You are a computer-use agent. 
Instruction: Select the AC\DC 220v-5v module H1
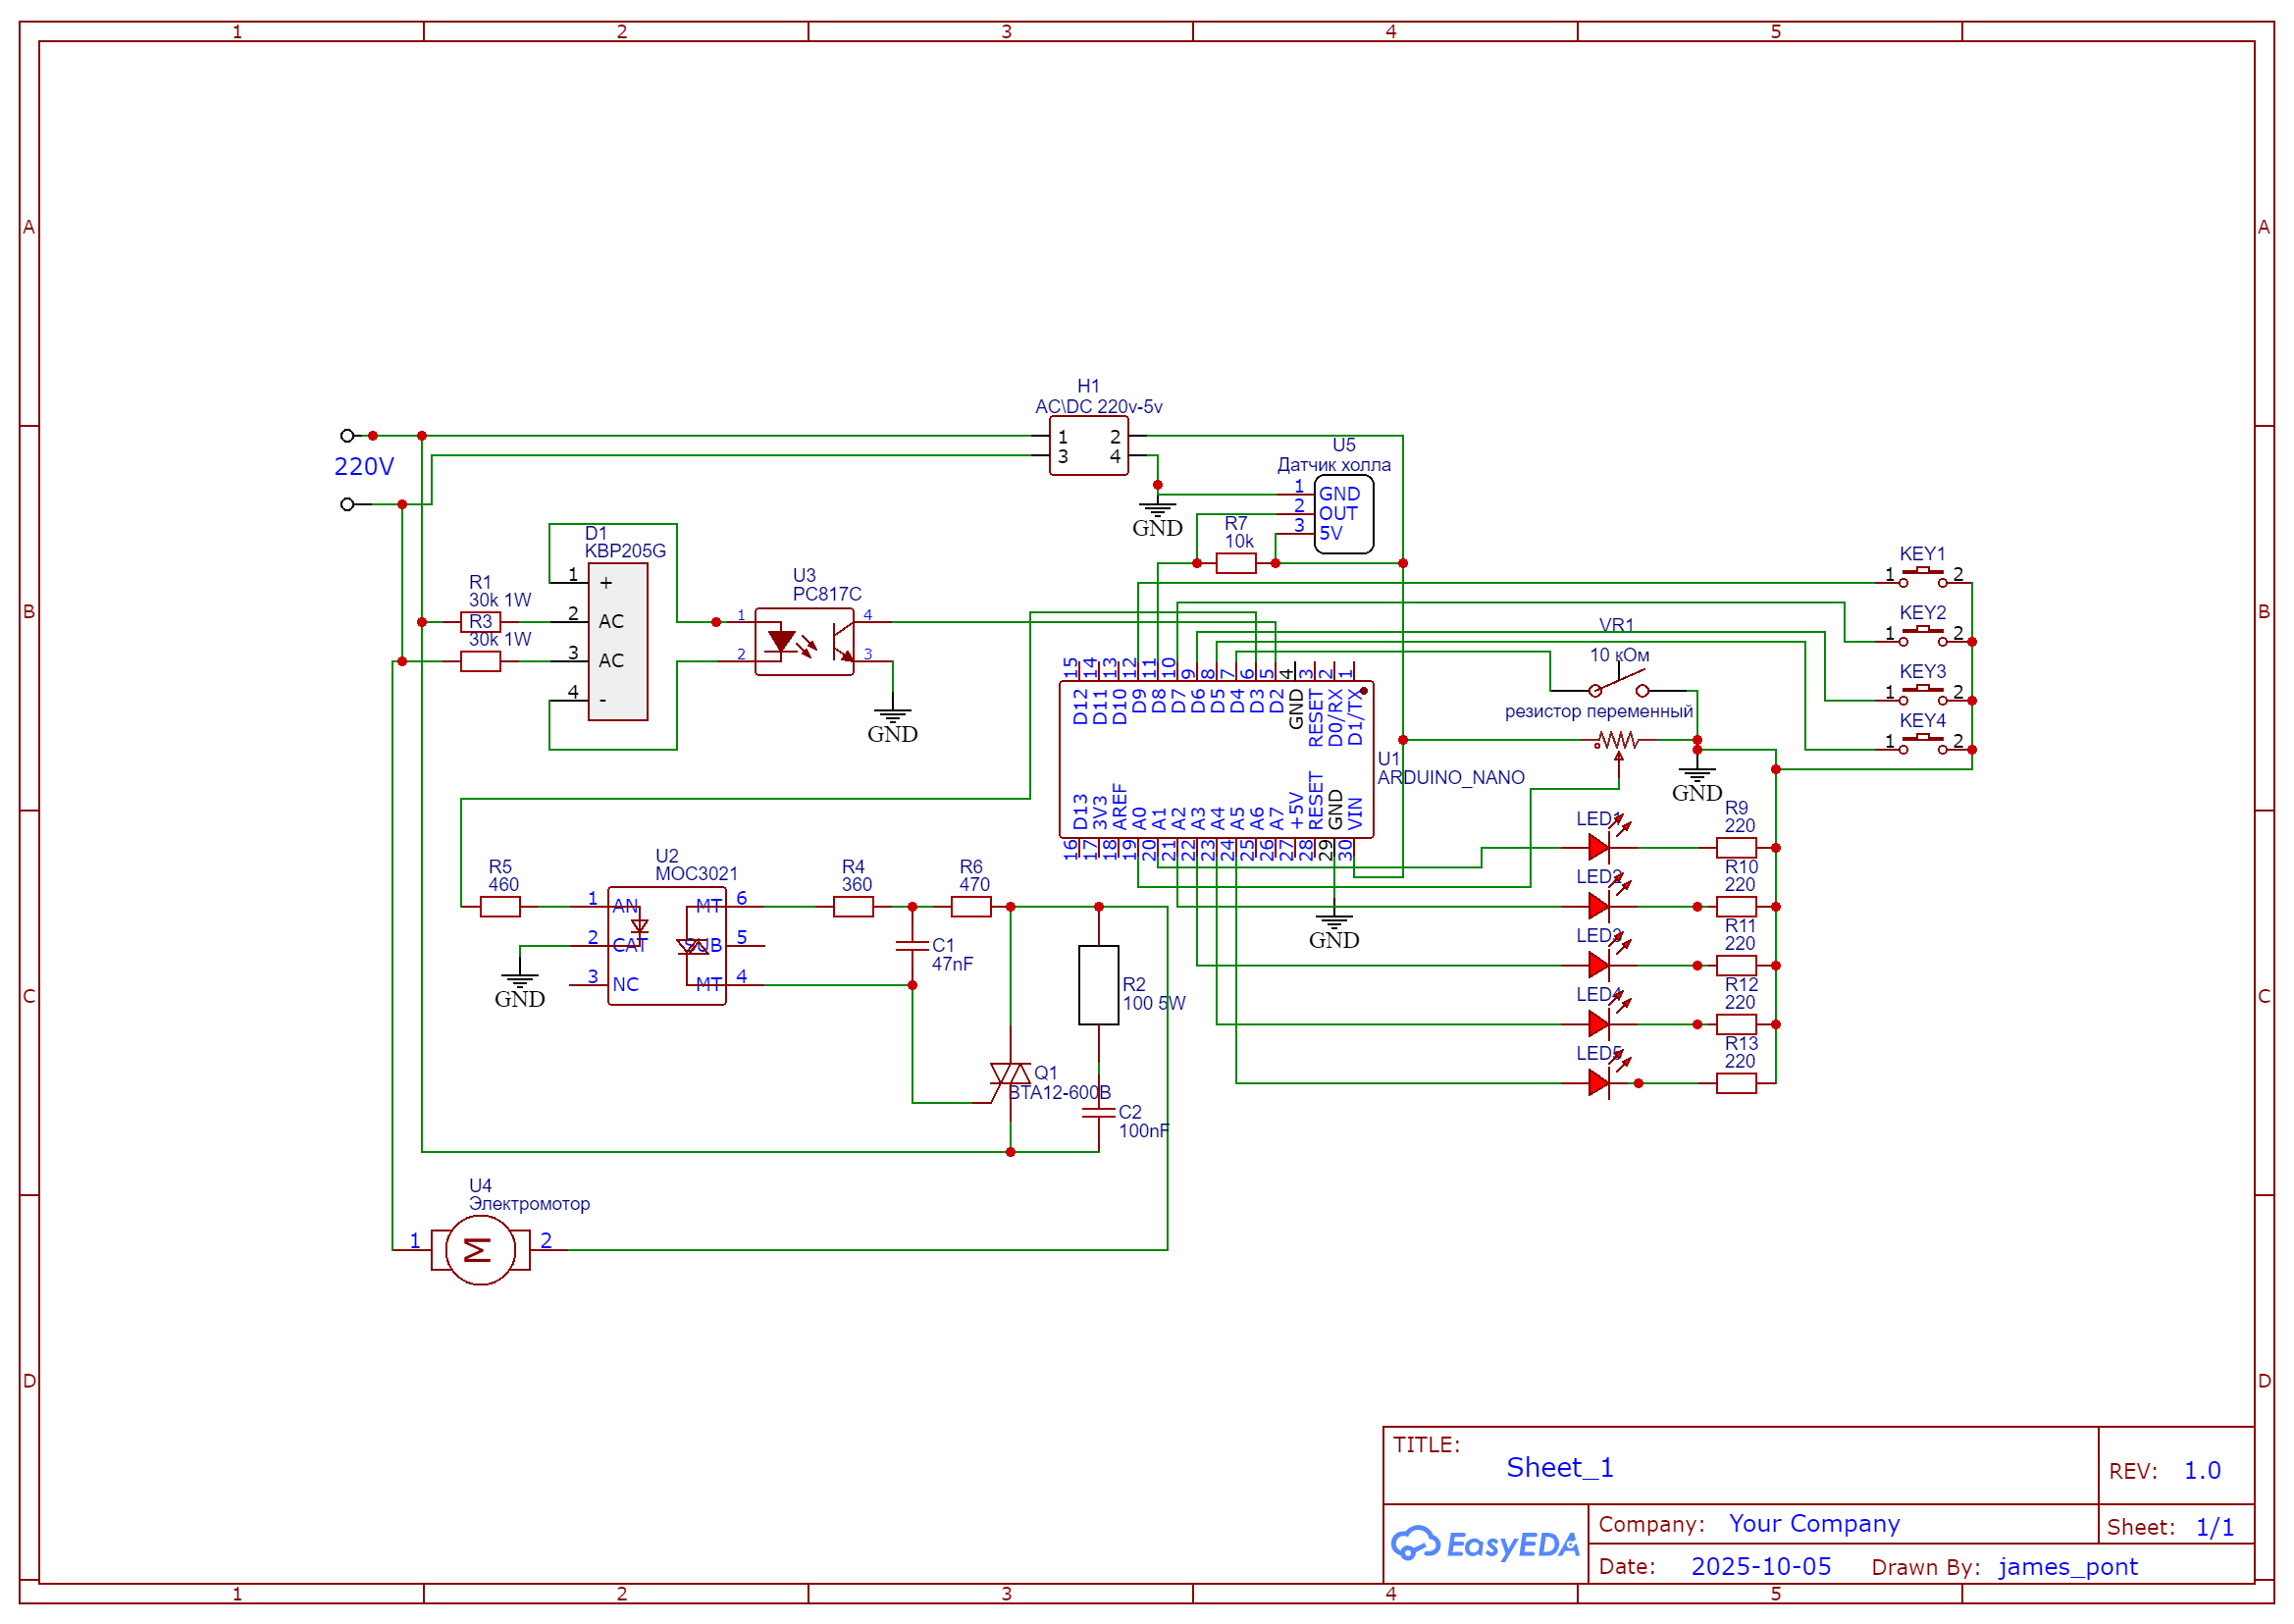tap(1088, 446)
